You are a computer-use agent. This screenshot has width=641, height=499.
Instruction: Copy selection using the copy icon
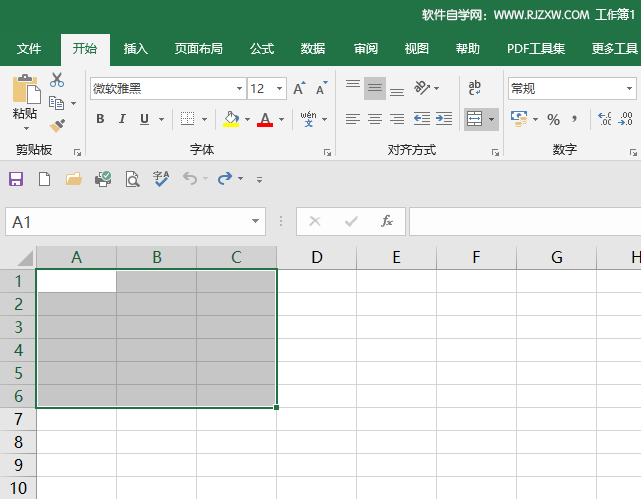(56, 103)
